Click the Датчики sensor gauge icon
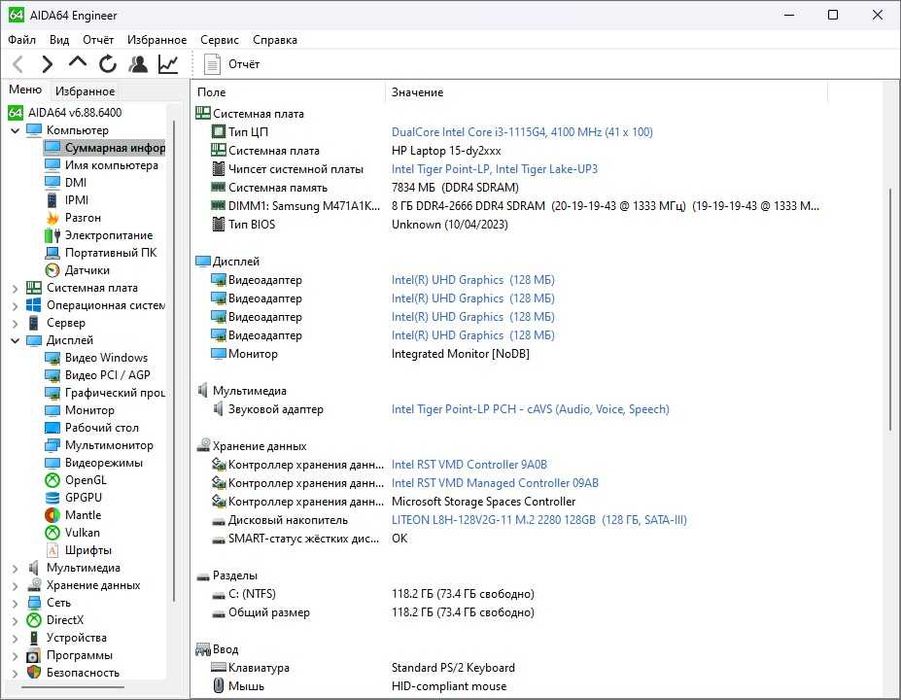This screenshot has height=700, width=901. [x=52, y=270]
